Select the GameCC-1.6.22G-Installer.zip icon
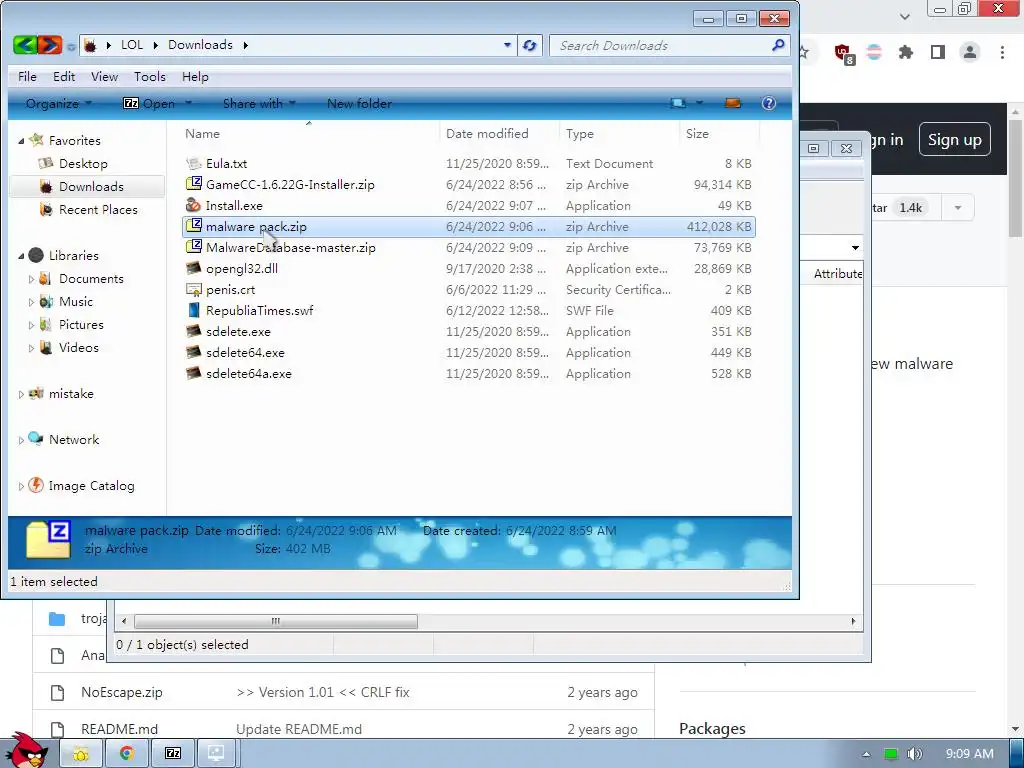 click(x=193, y=184)
